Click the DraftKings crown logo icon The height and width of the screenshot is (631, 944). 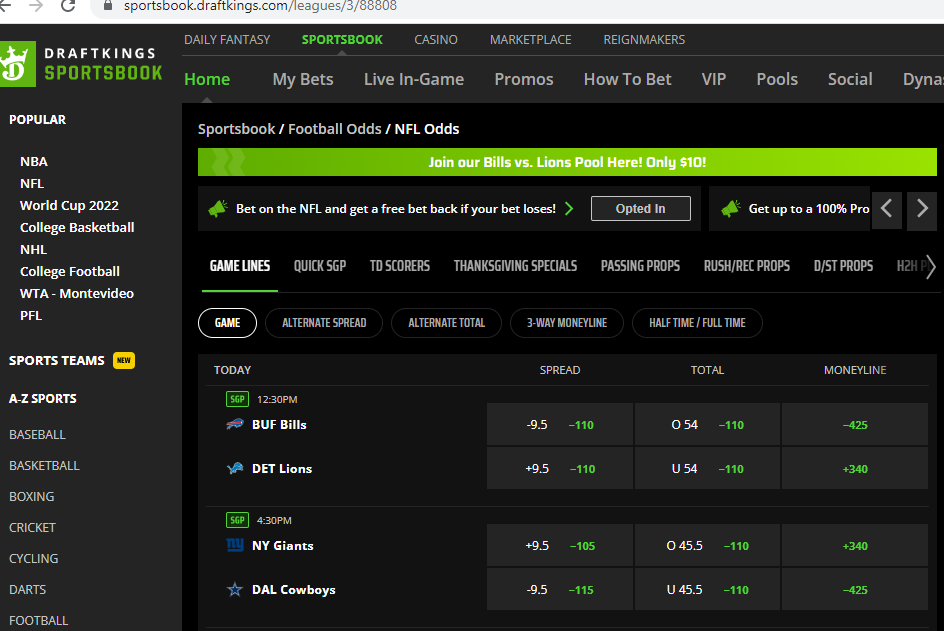(x=17, y=64)
